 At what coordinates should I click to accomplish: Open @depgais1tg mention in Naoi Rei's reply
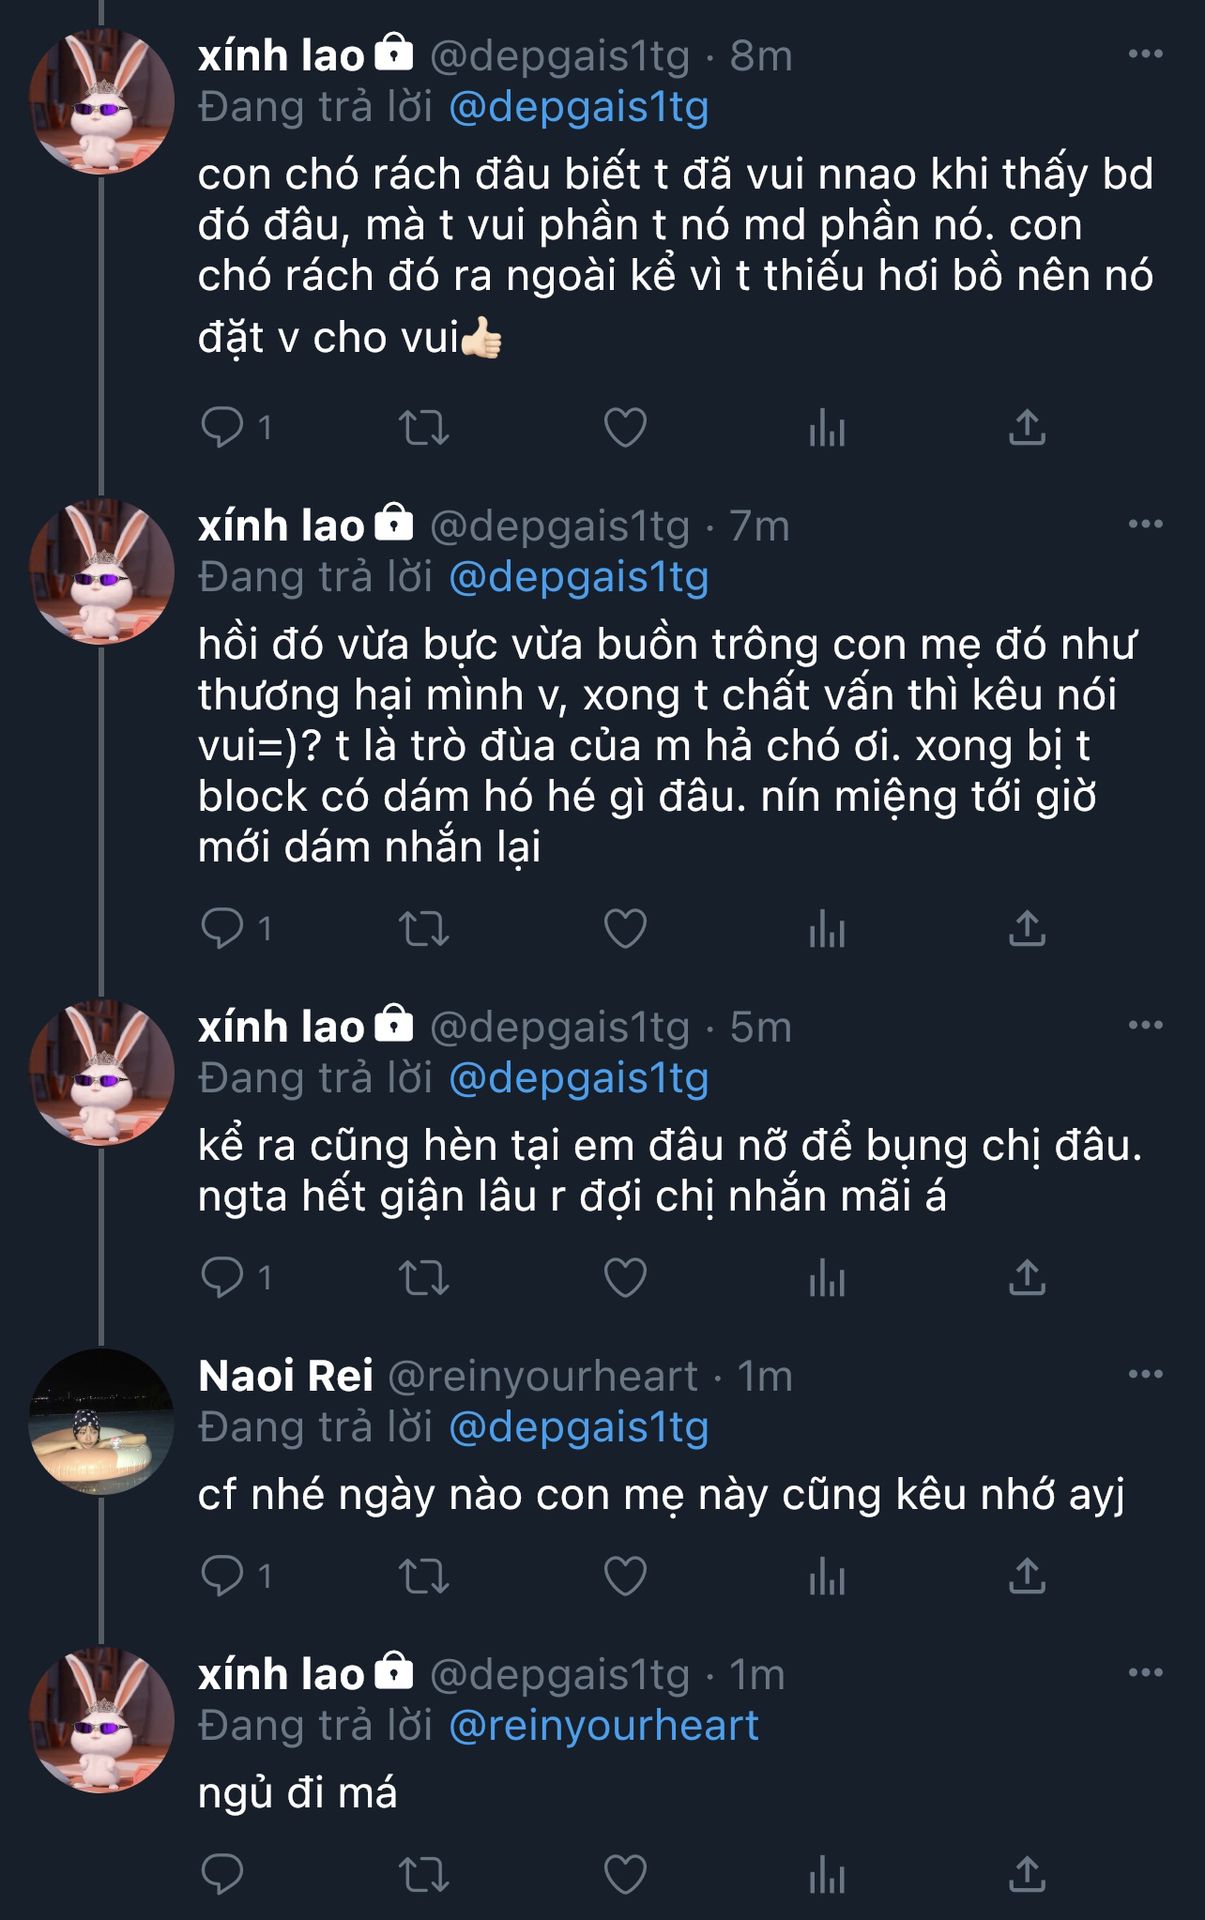point(579,1428)
